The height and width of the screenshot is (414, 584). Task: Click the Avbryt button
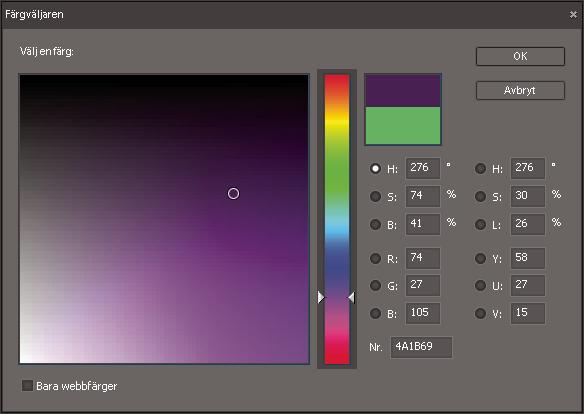tap(520, 90)
